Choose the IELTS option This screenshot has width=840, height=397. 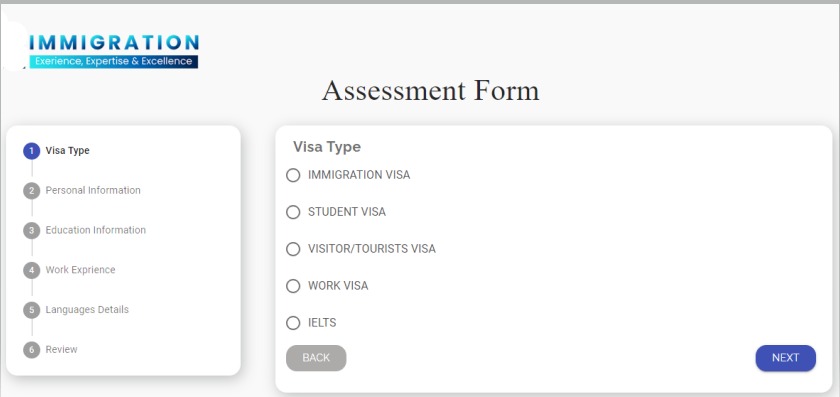[293, 323]
